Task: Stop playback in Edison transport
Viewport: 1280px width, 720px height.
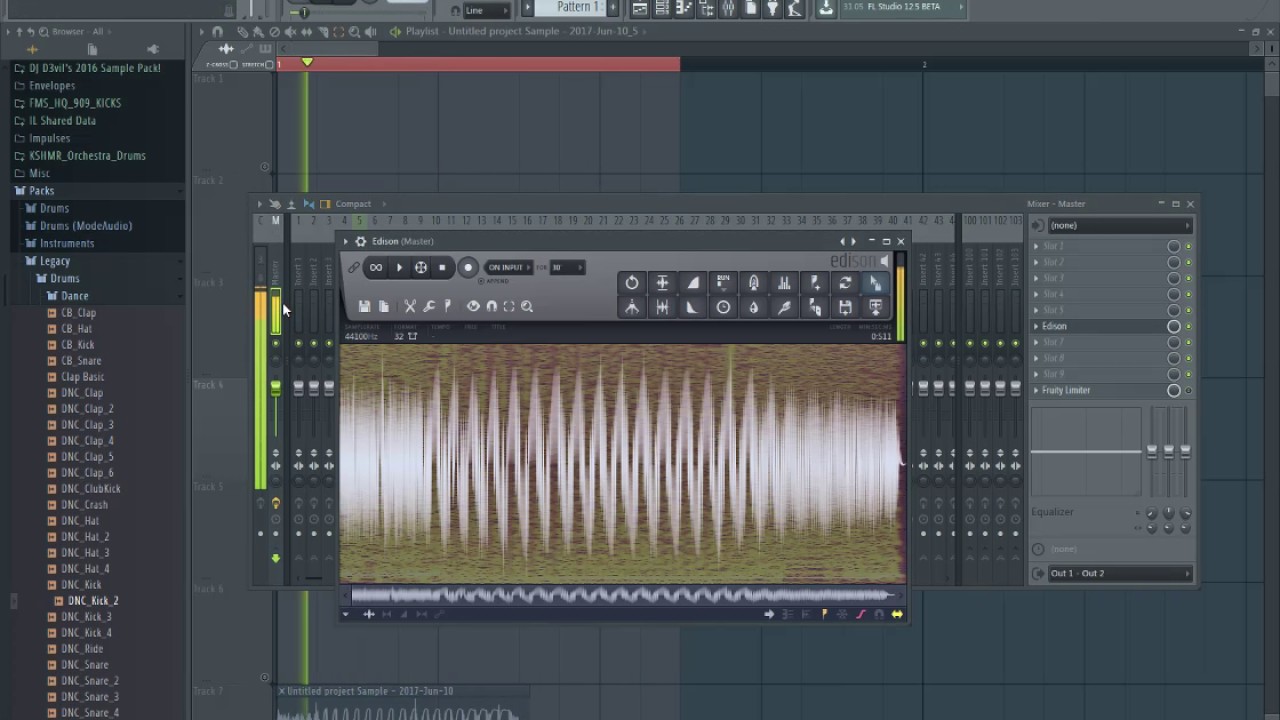Action: [x=442, y=267]
